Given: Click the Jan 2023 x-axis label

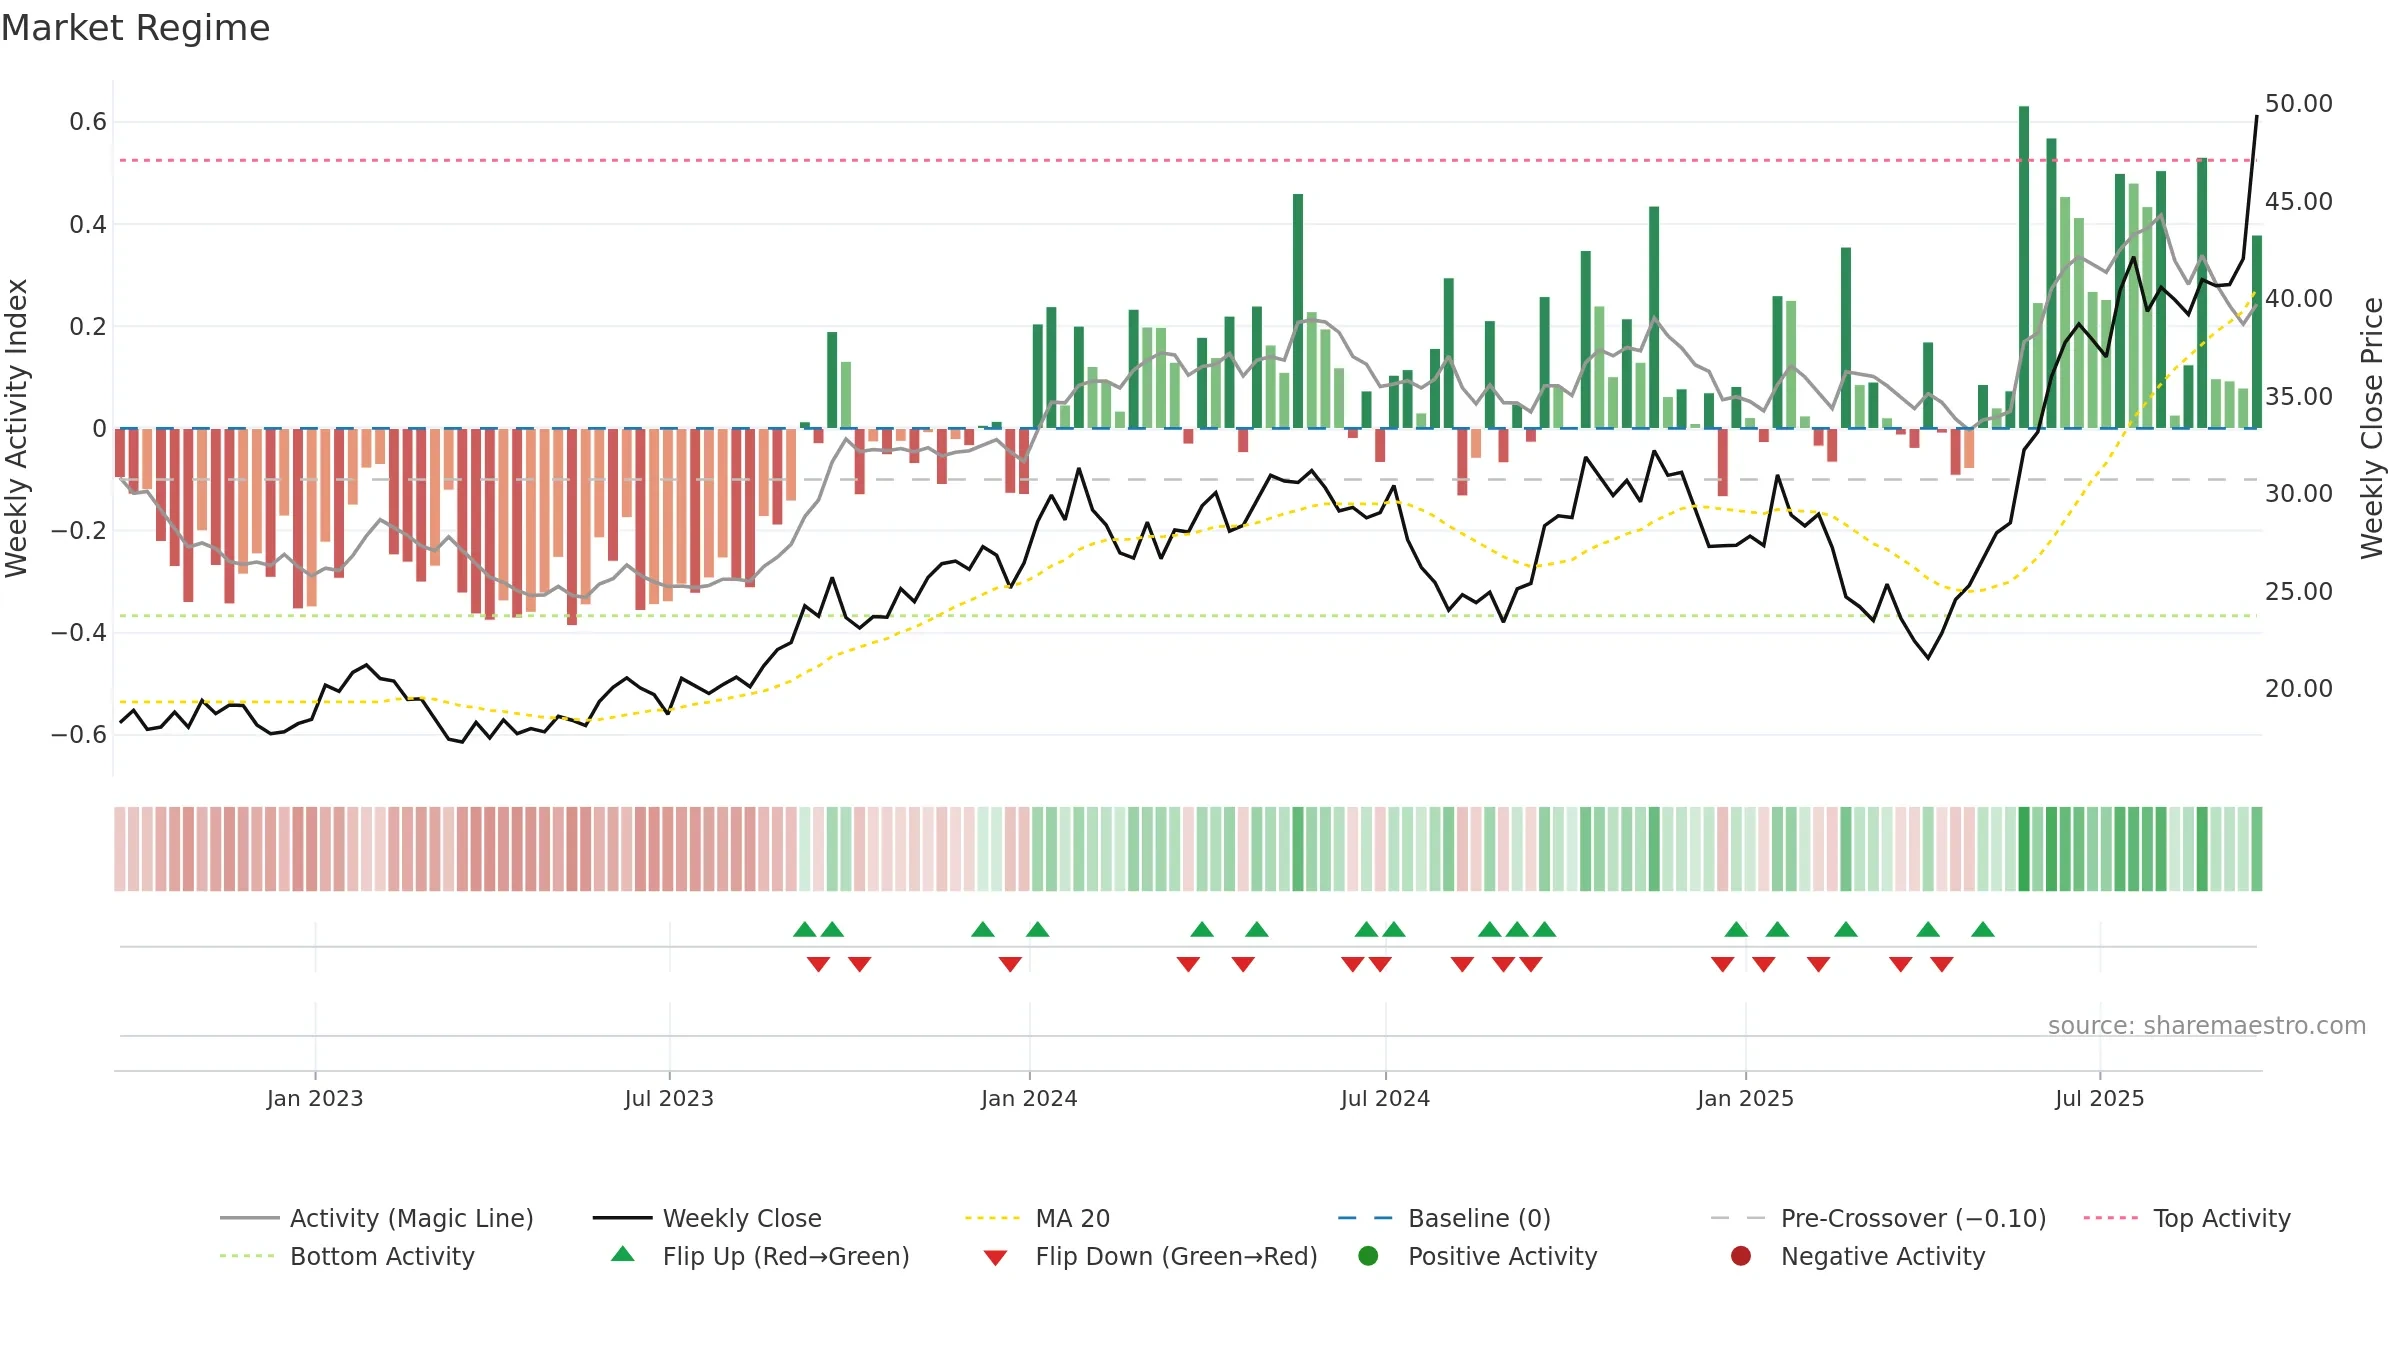Looking at the screenshot, I should point(315,1098).
